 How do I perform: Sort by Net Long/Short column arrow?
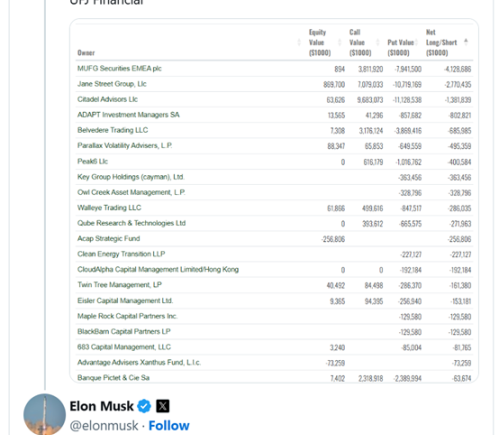pos(466,42)
